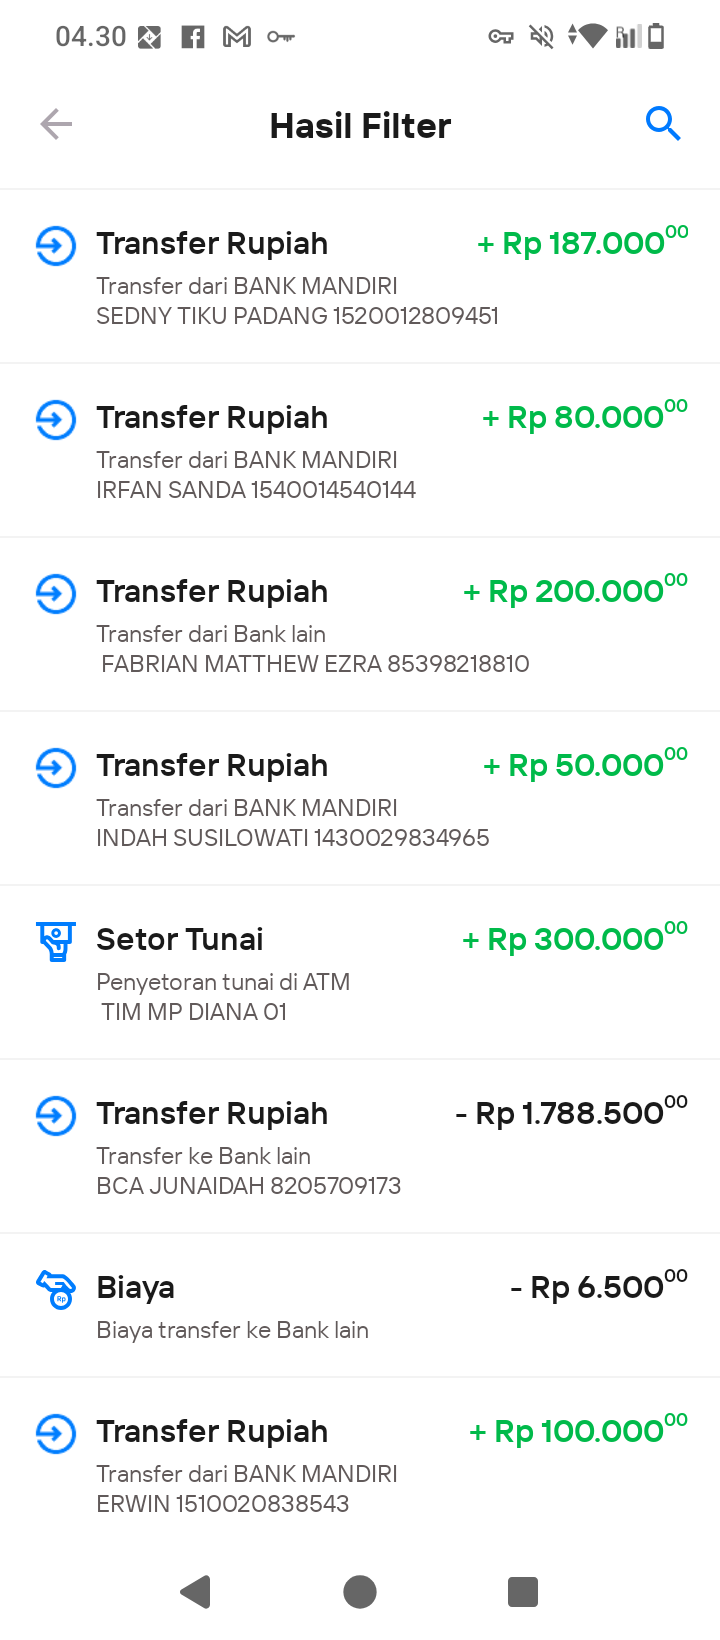Tap the Biaya fee icon

tap(56, 1289)
